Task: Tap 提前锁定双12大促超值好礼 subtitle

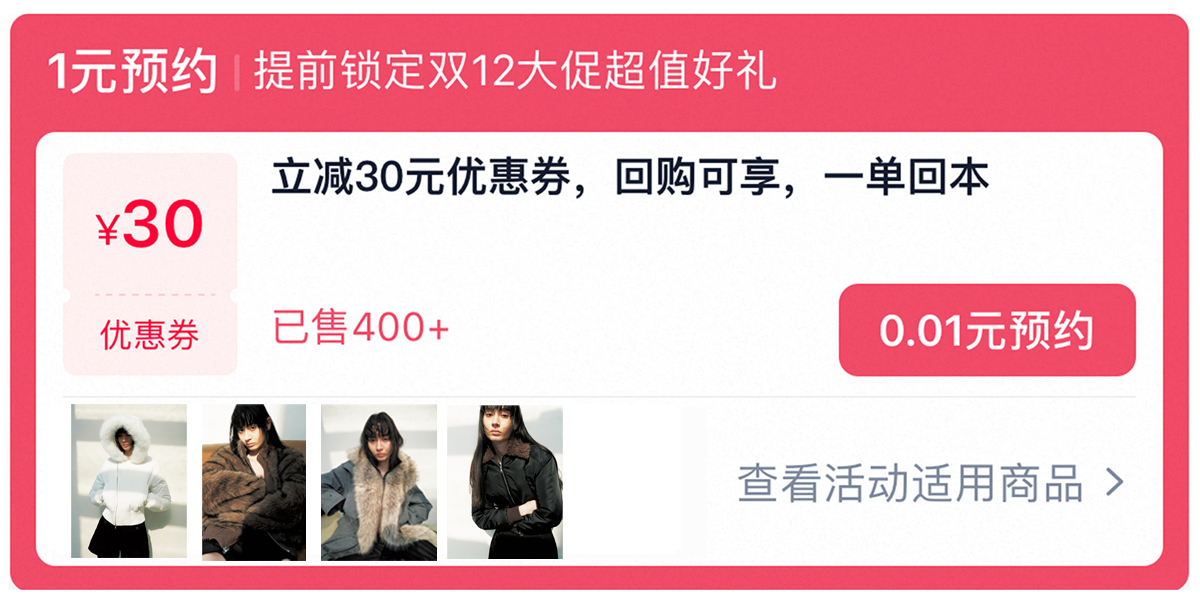Action: pos(515,73)
